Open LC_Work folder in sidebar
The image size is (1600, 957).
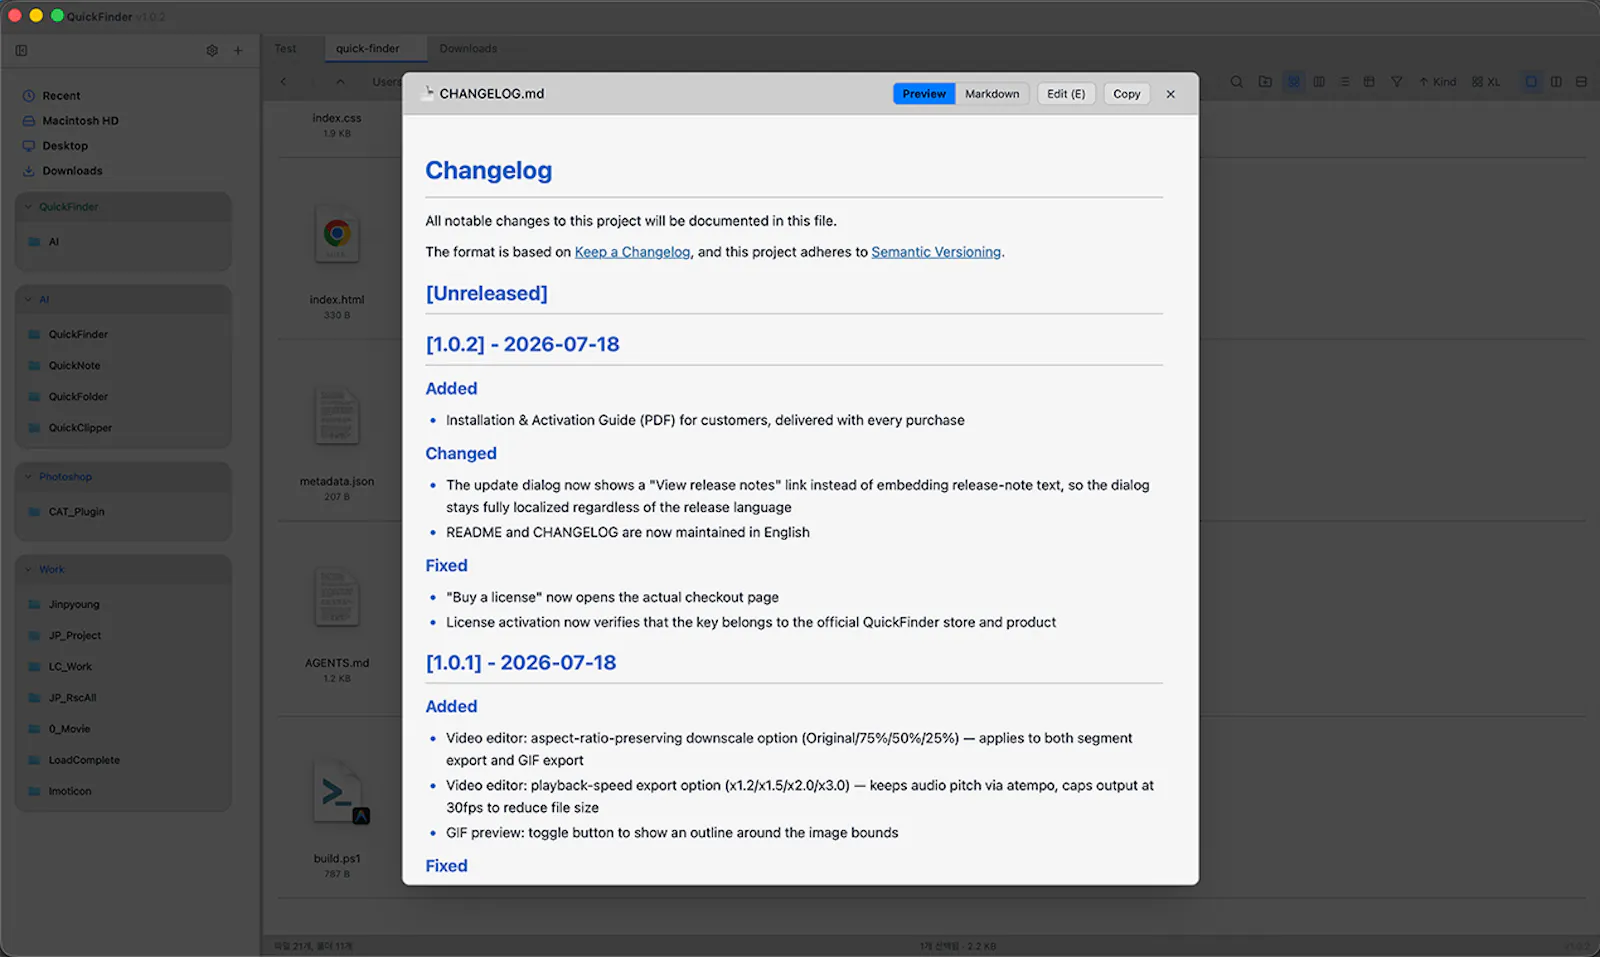tap(70, 667)
